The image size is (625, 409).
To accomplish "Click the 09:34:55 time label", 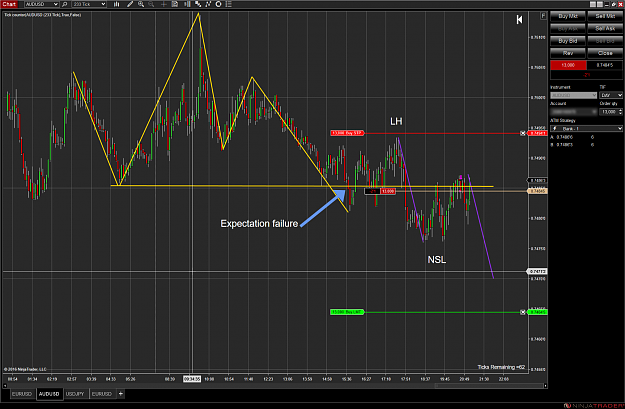I will tap(192, 379).
